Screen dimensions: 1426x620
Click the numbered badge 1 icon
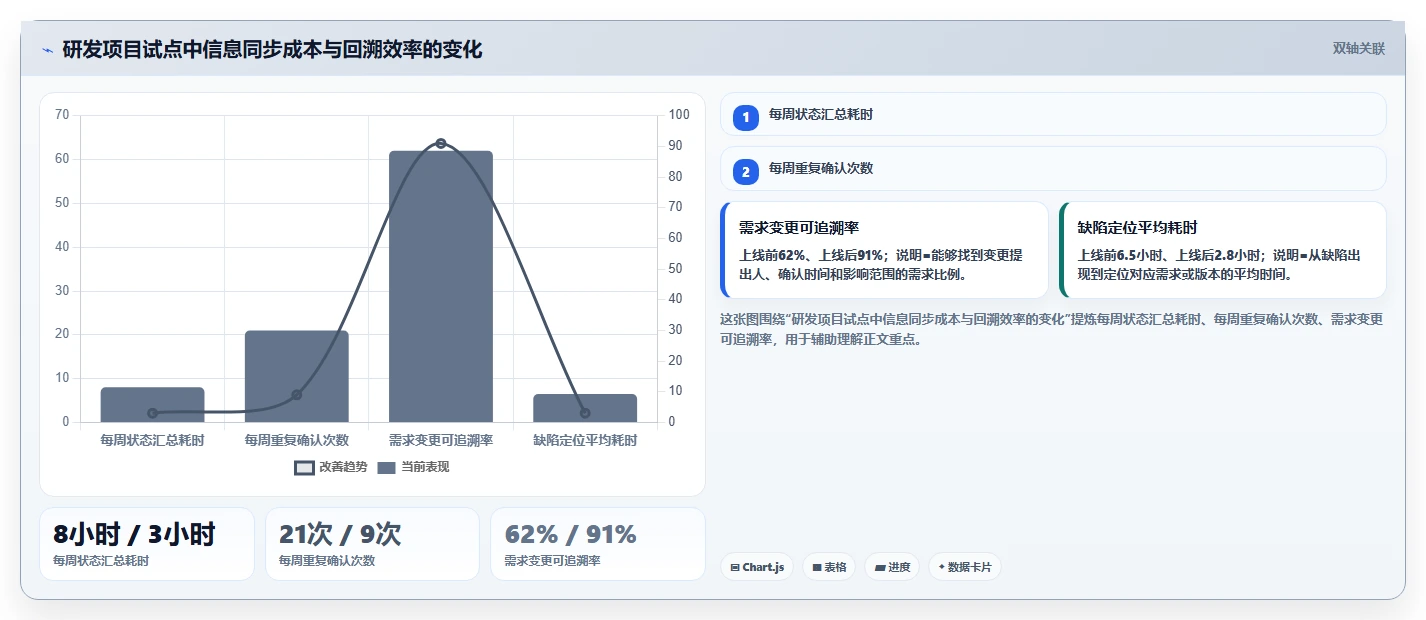point(746,117)
